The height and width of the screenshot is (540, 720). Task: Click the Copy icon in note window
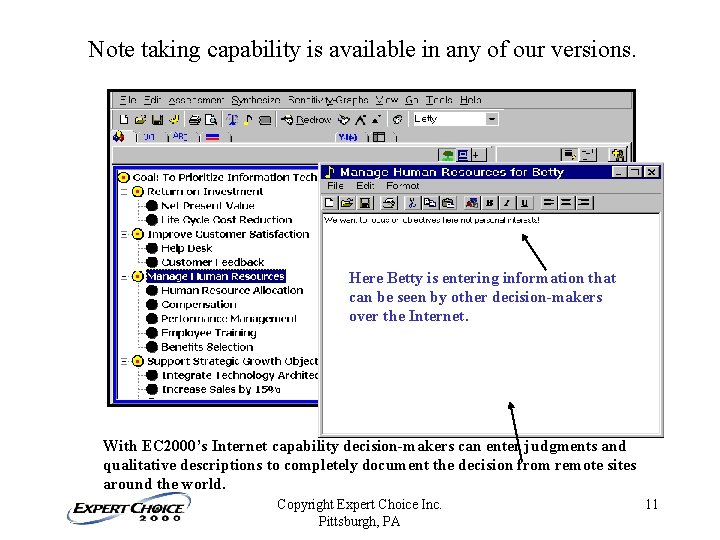click(x=430, y=202)
